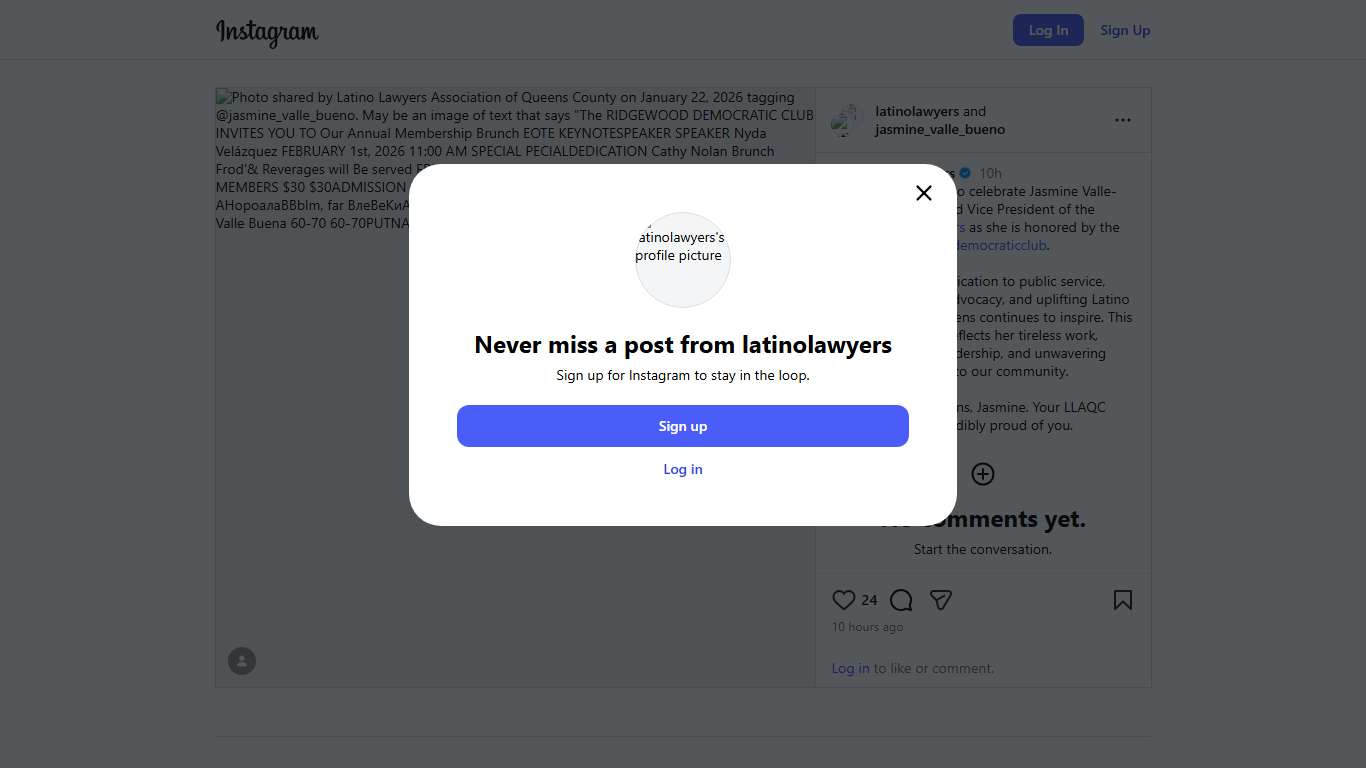The width and height of the screenshot is (1366, 768).
Task: Save the post with bookmark icon
Action: pos(1122,600)
